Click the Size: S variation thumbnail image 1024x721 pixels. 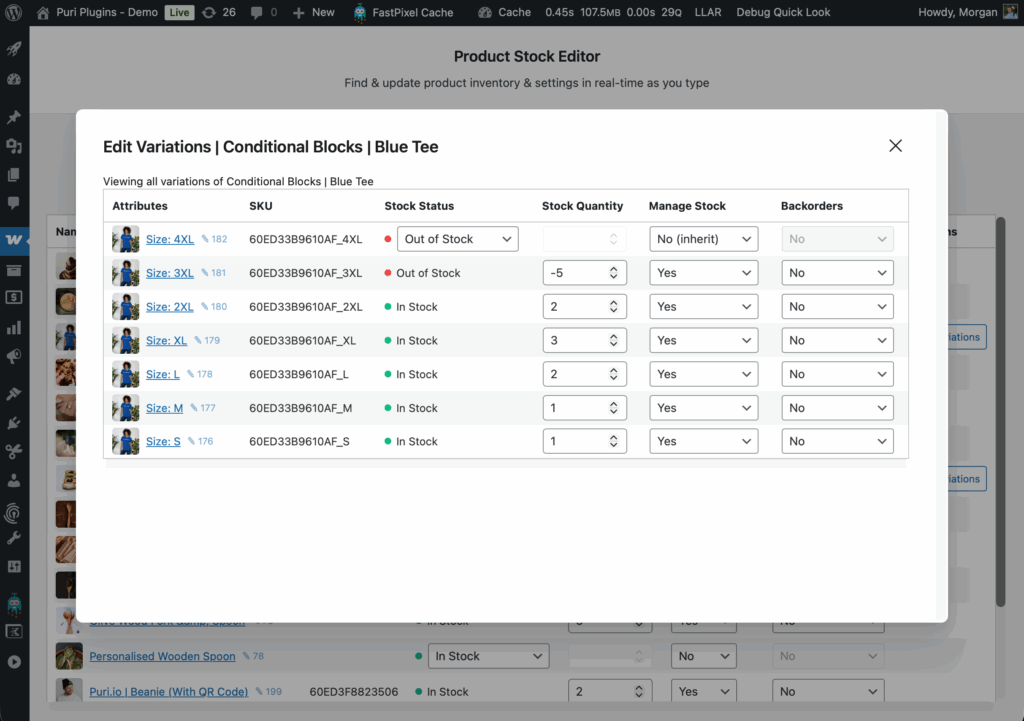pos(125,441)
